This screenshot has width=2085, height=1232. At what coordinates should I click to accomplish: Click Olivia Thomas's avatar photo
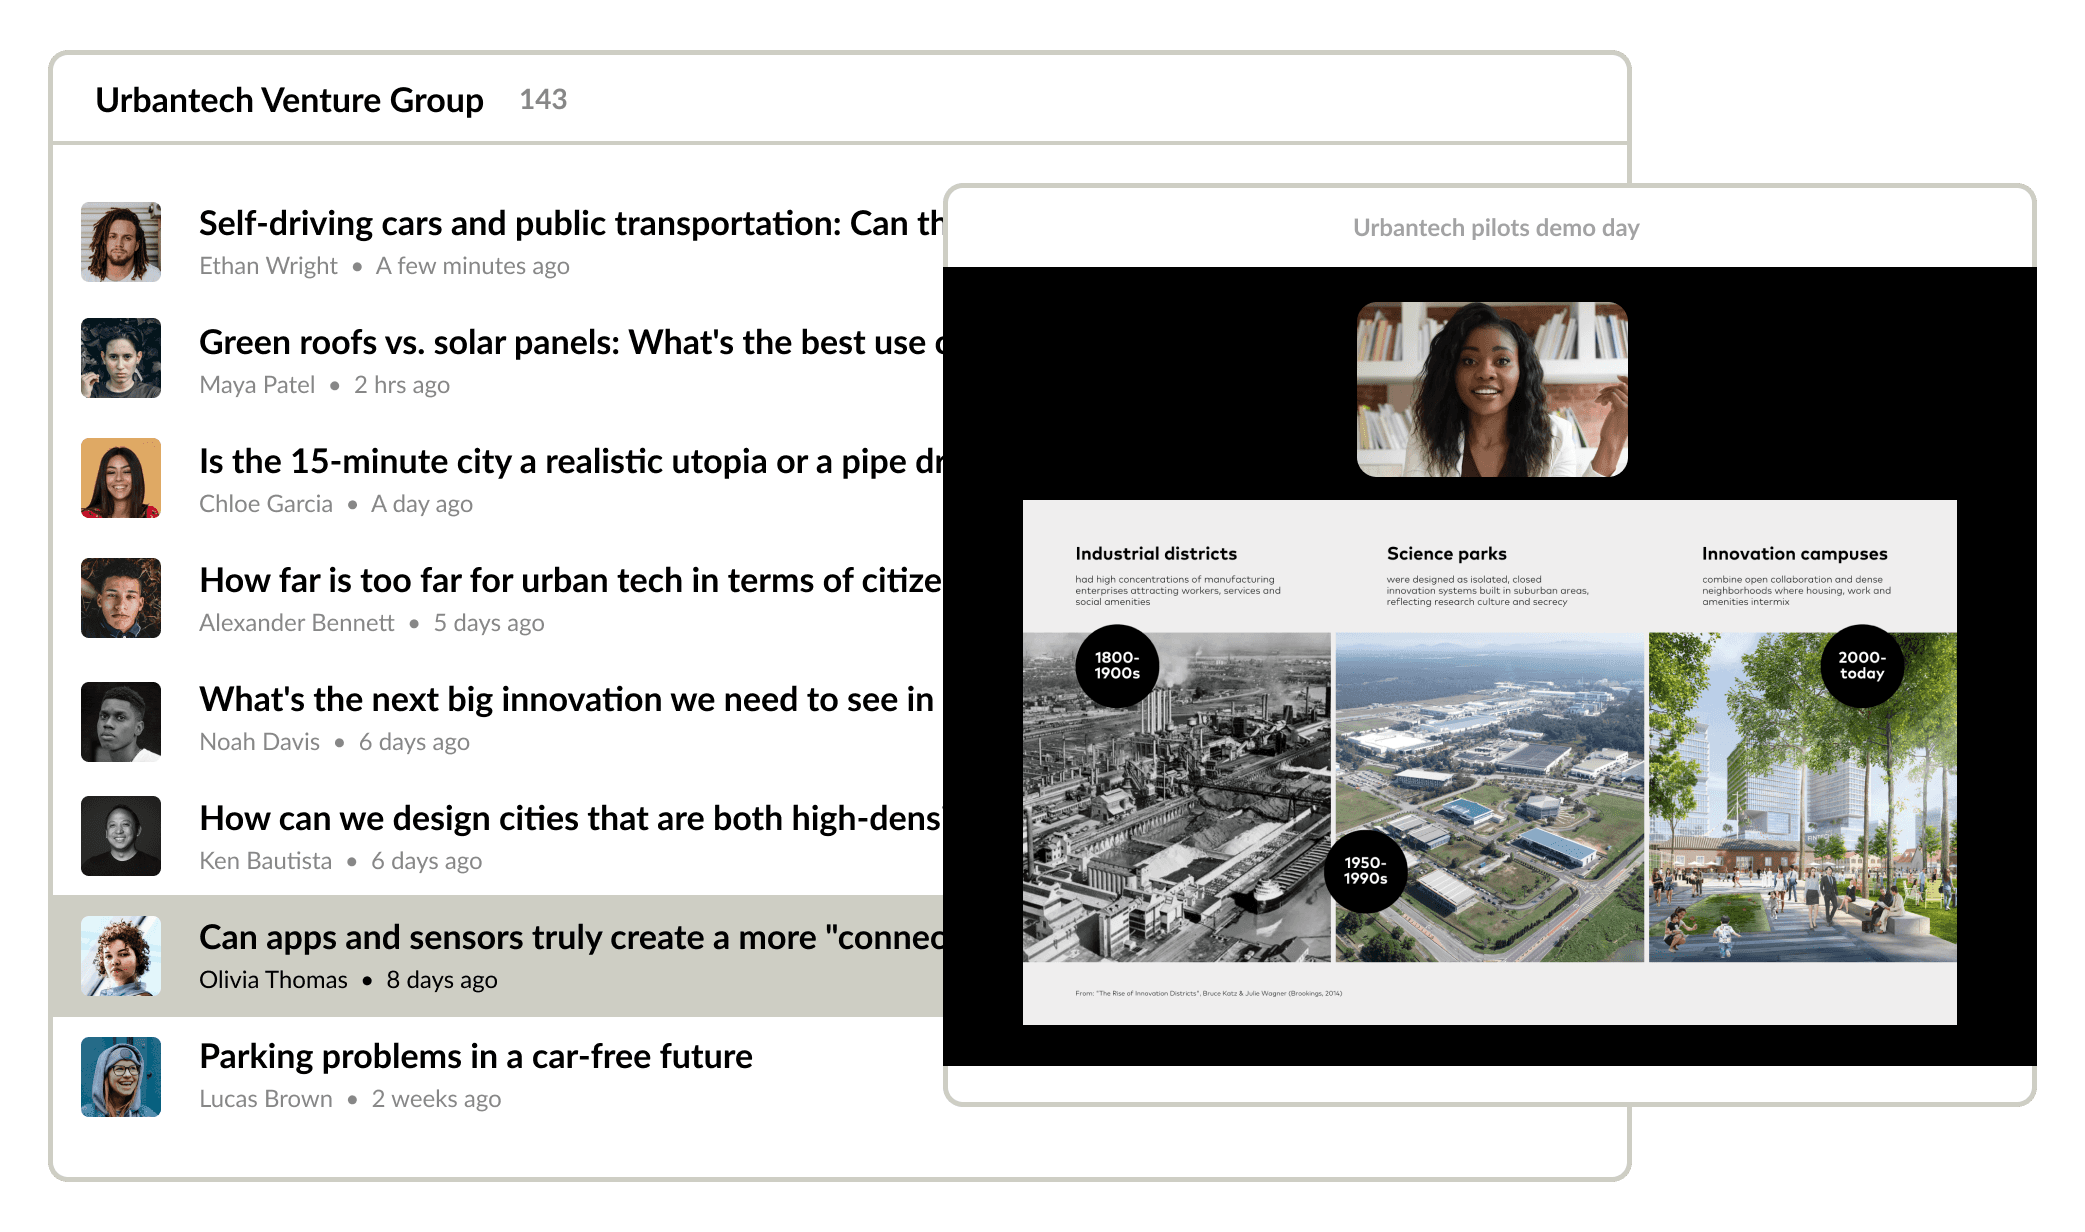pyautogui.click(x=121, y=956)
